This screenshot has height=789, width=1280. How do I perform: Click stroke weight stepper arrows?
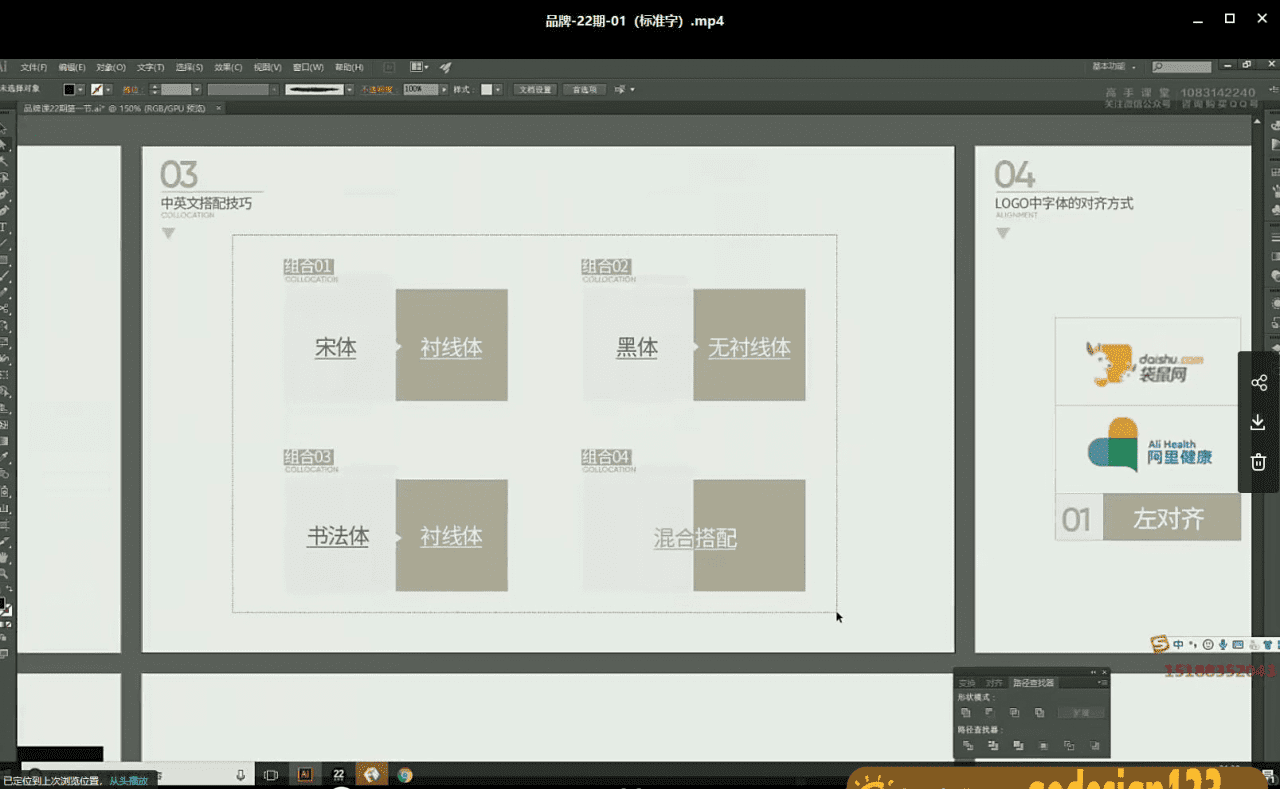click(x=154, y=89)
